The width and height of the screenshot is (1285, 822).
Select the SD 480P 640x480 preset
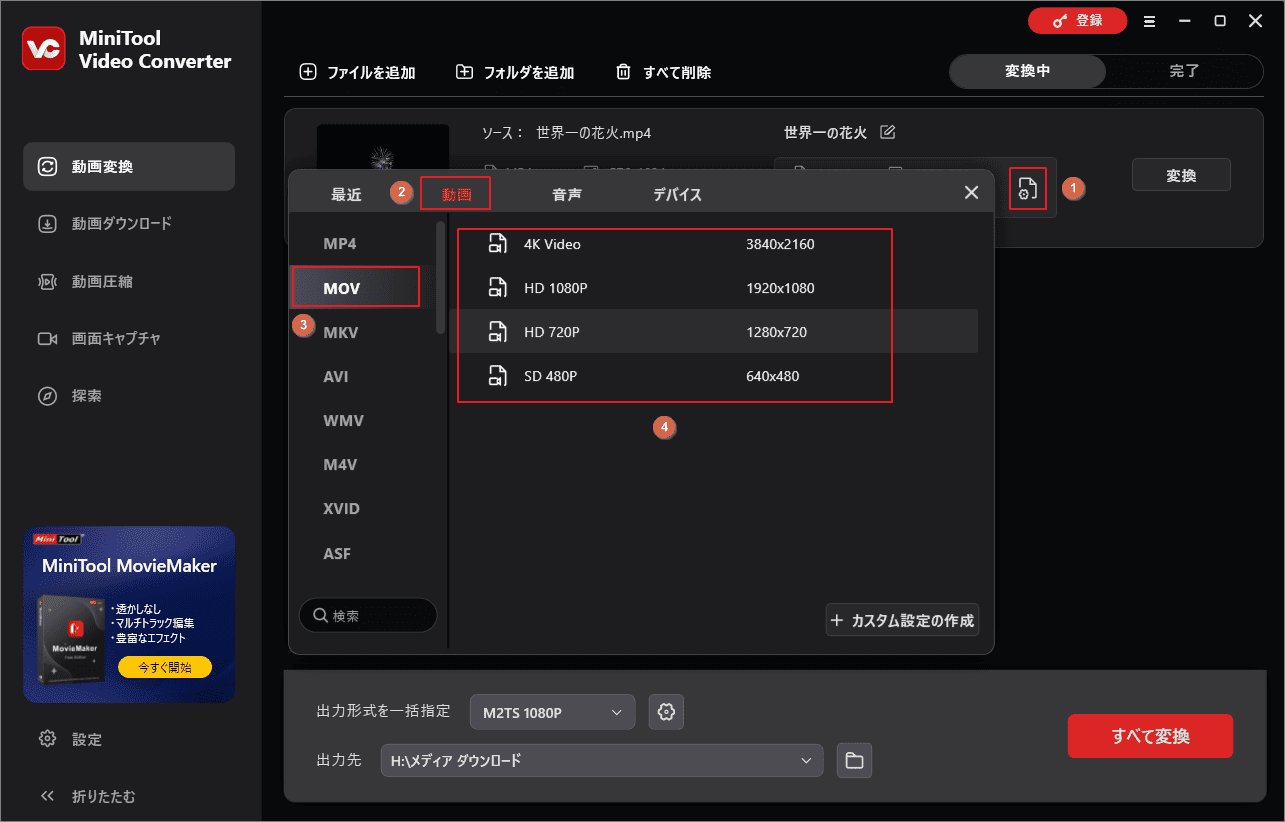713,376
